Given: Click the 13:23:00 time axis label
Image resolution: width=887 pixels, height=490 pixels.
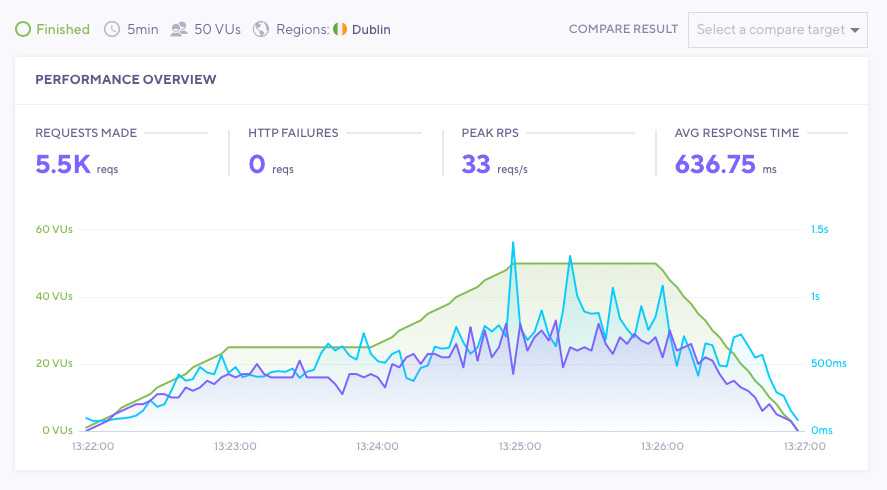Looking at the screenshot, I should pos(235,446).
